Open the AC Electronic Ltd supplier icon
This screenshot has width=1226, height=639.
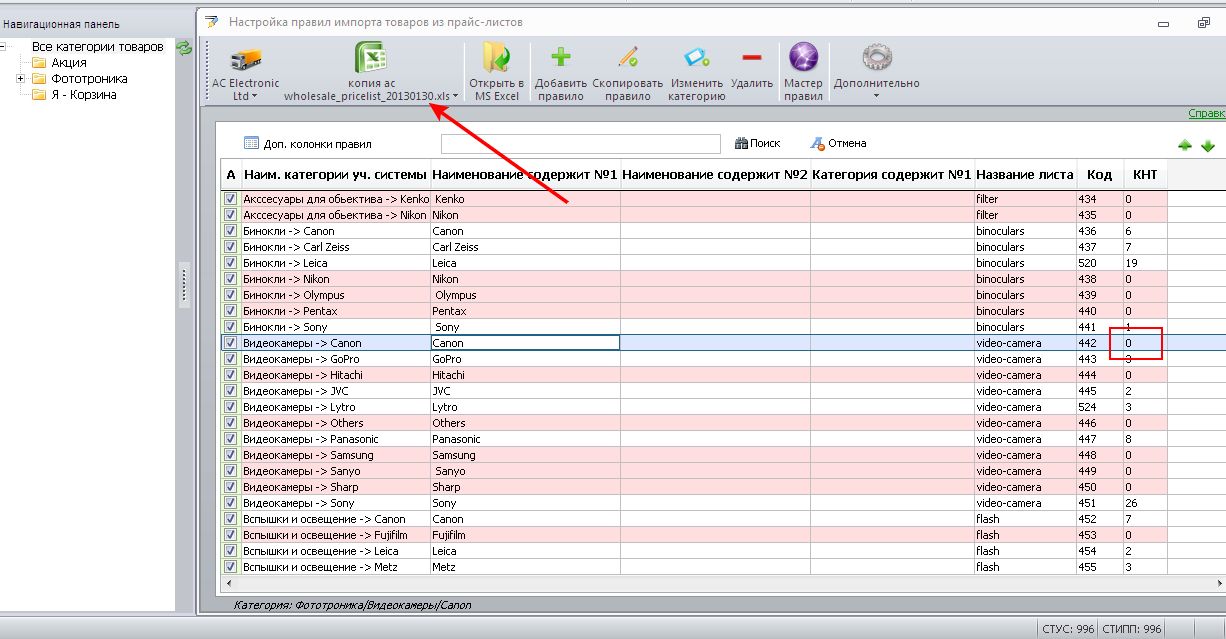246,60
